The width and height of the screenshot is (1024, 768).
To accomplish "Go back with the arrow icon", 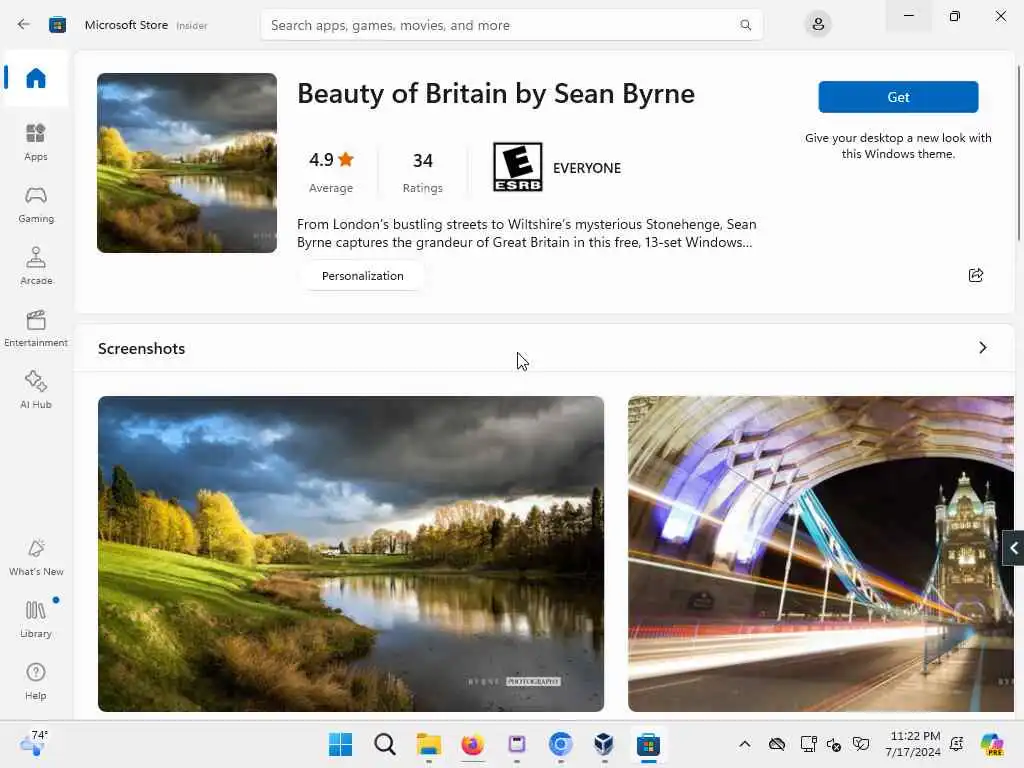I will pyautogui.click(x=24, y=25).
